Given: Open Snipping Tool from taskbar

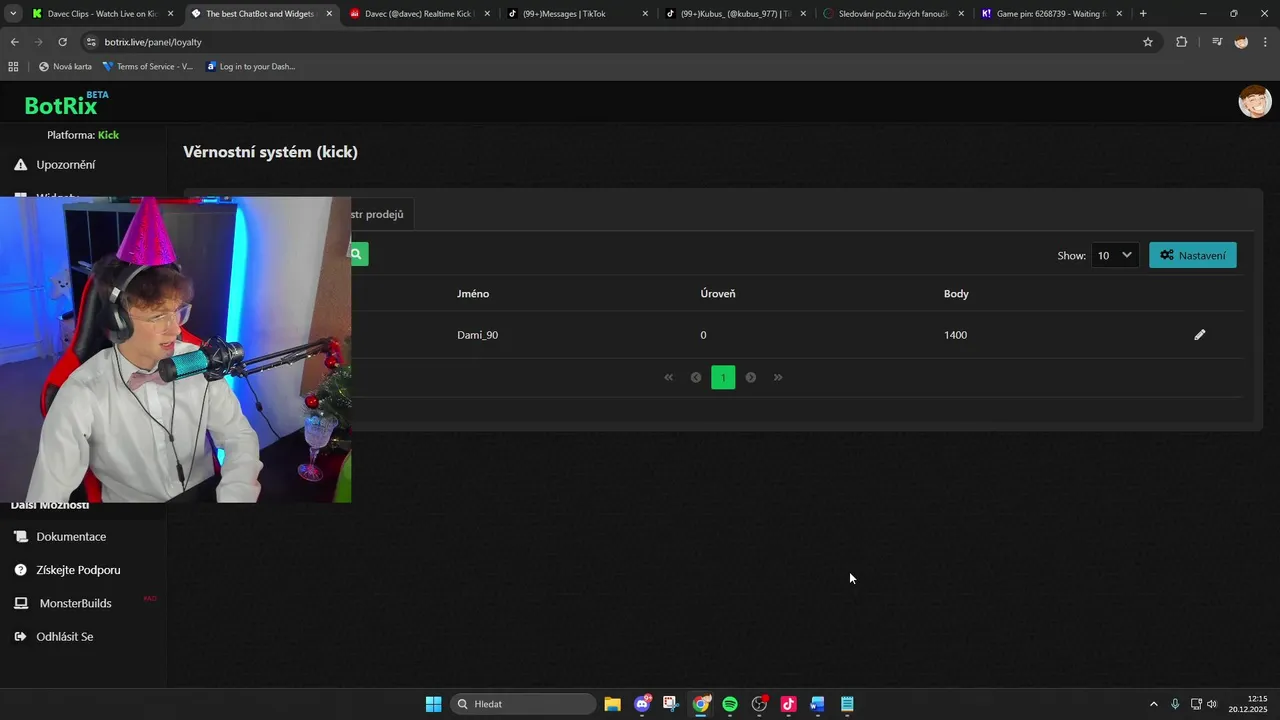Looking at the screenshot, I should 671,704.
